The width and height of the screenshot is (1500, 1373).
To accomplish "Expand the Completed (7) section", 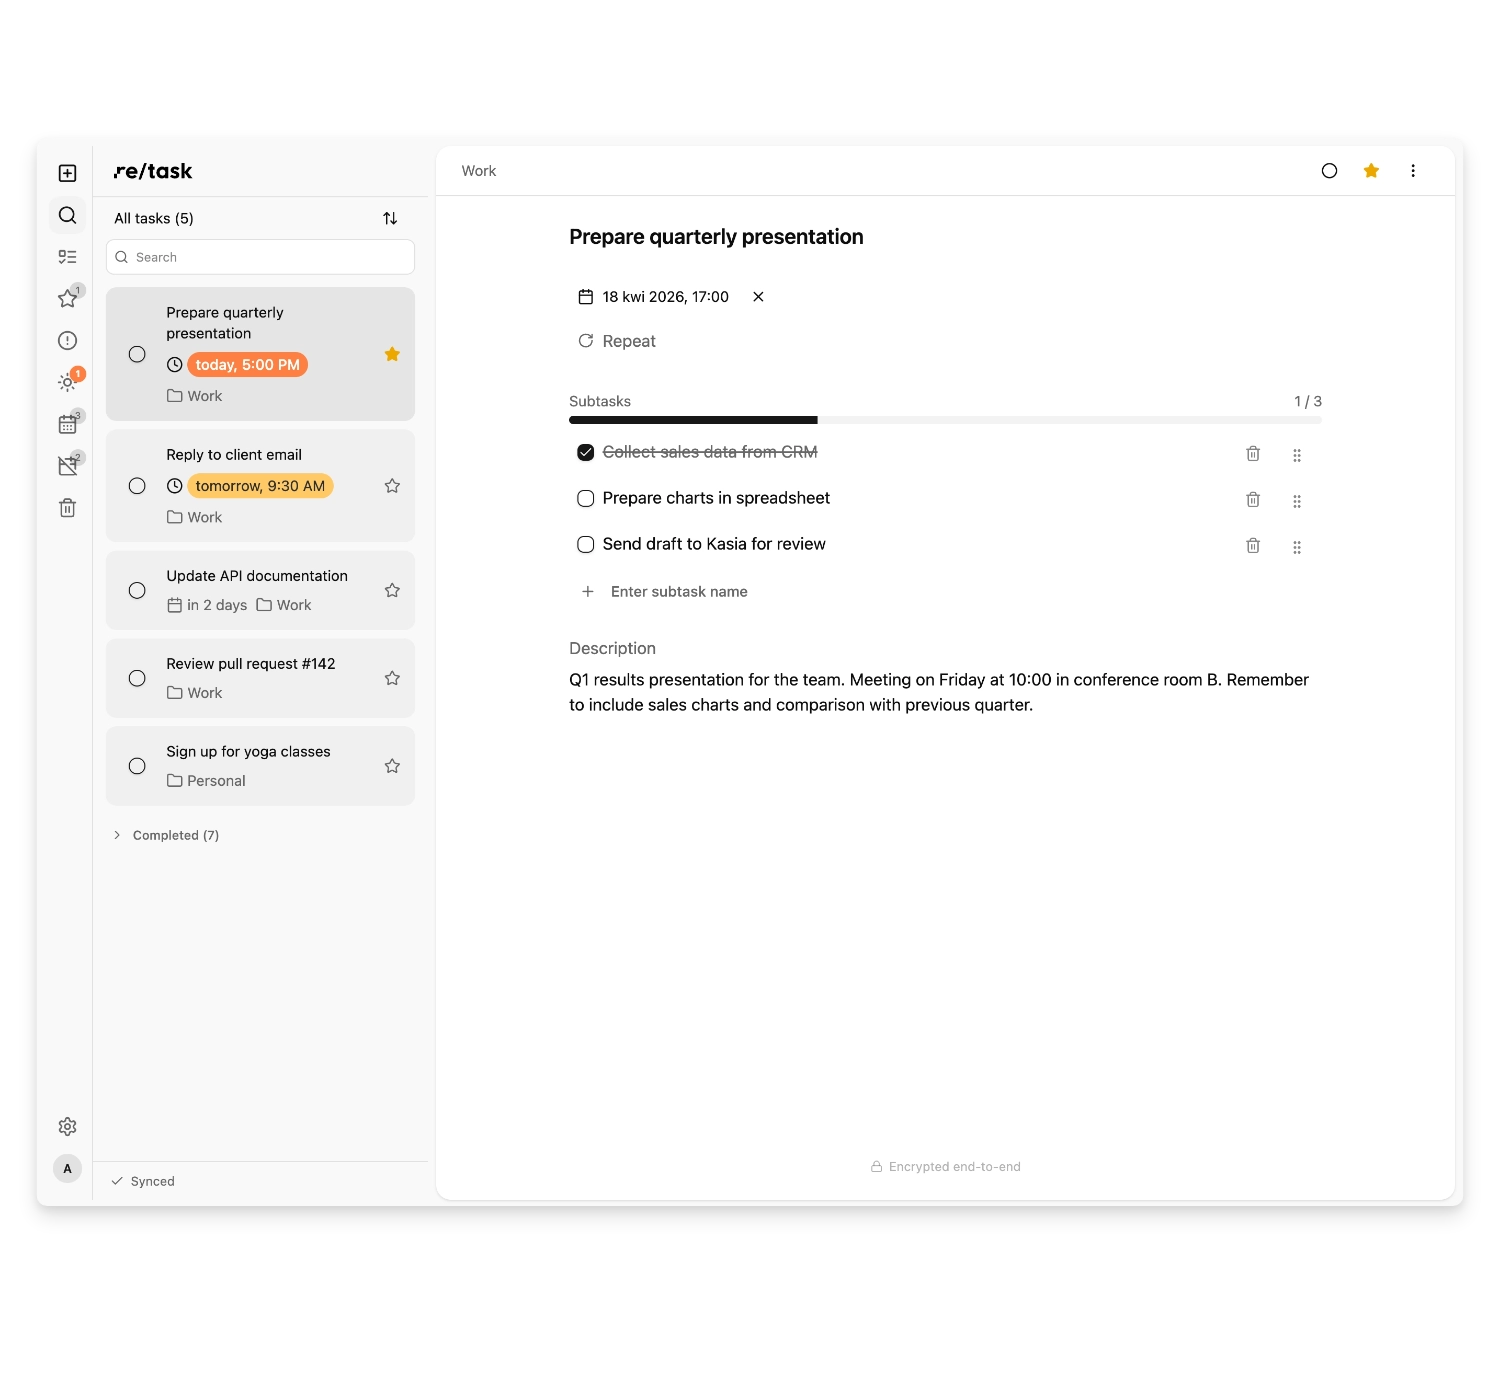I will pos(166,835).
